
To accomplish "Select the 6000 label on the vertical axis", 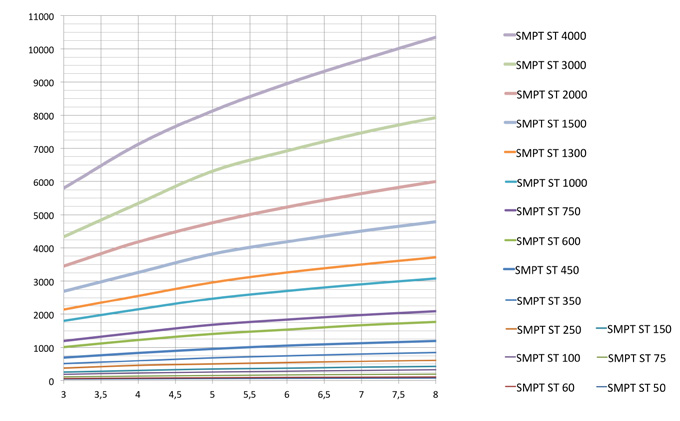I will pyautogui.click(x=43, y=182).
